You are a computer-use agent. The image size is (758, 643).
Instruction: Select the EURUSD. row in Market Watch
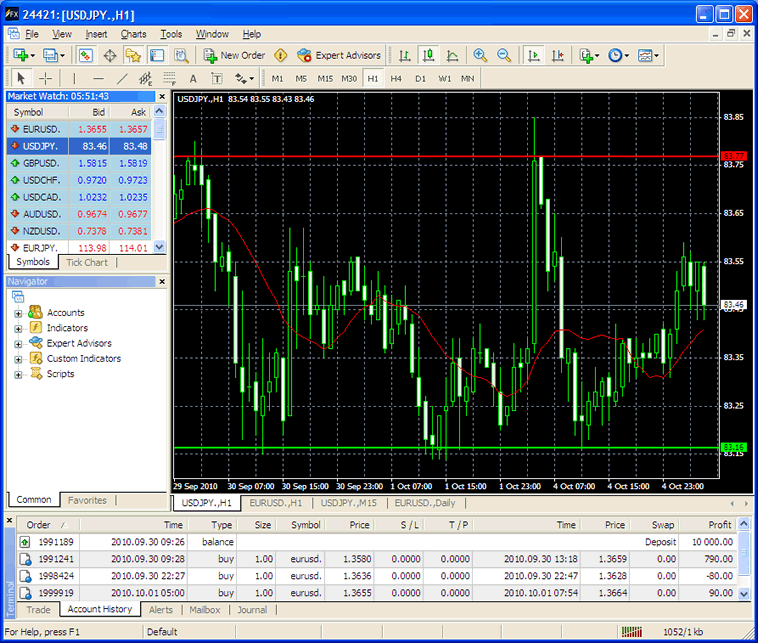coord(79,129)
